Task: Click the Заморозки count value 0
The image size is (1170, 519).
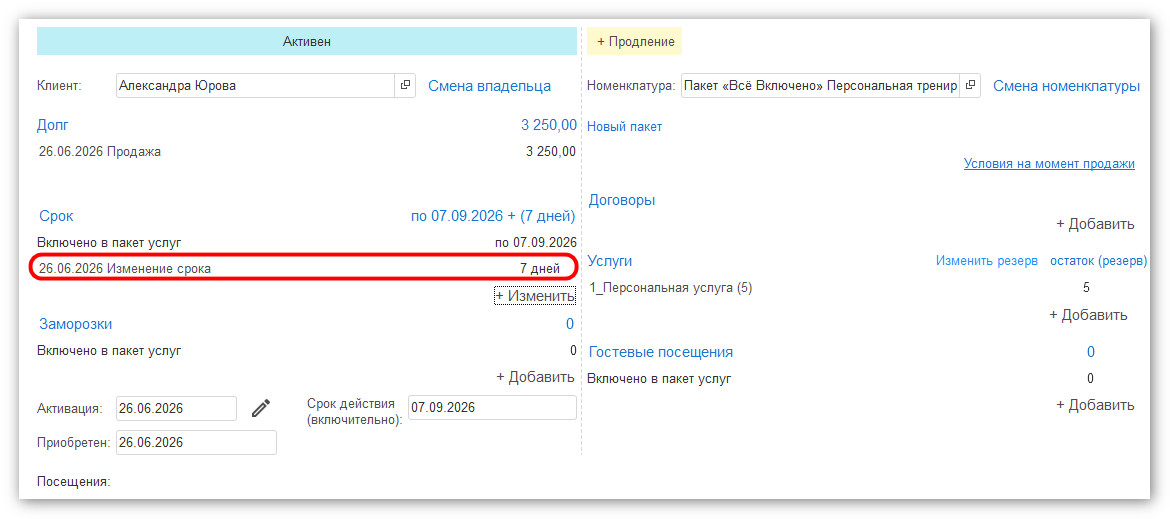Action: coord(570,324)
